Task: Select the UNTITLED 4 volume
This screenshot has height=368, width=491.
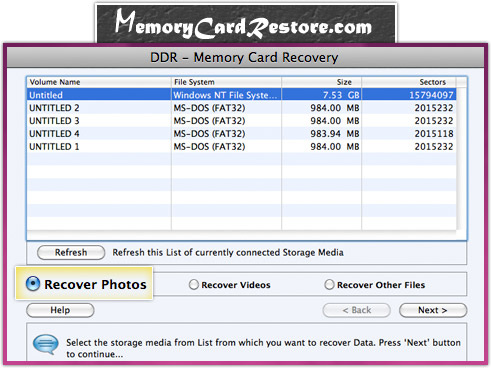Action: click(x=242, y=134)
